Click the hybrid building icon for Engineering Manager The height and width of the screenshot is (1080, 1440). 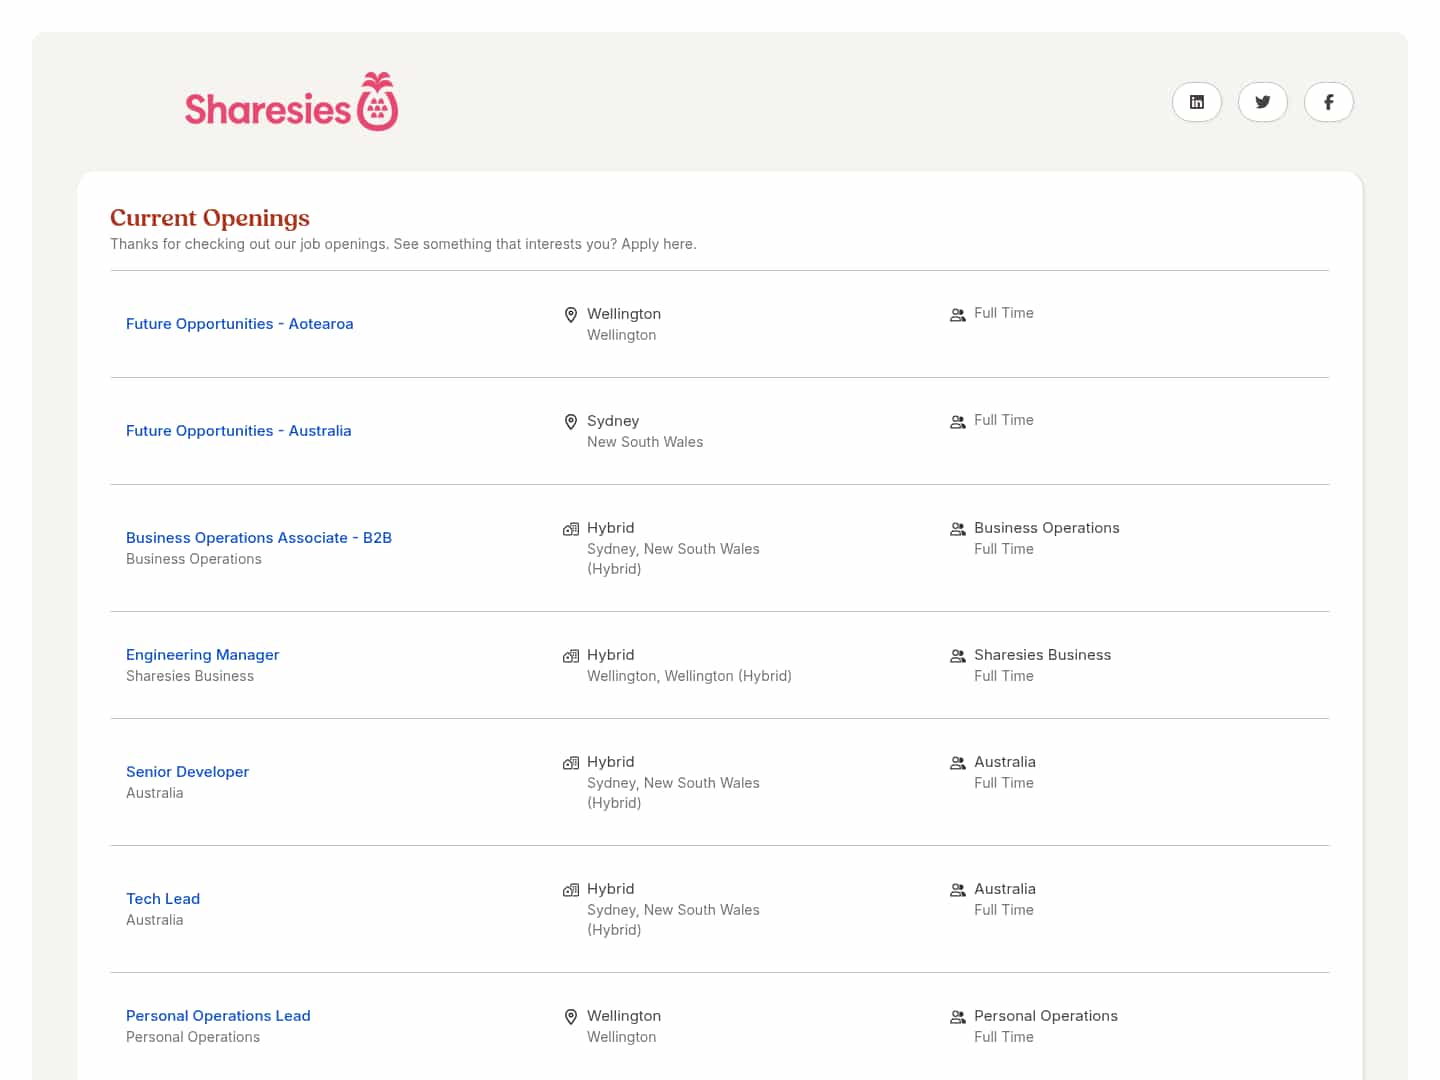[x=571, y=656]
